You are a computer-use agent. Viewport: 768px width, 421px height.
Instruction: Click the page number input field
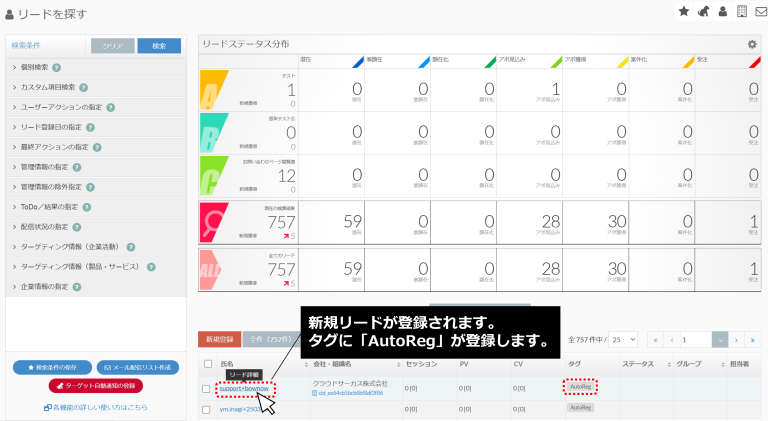point(696,340)
